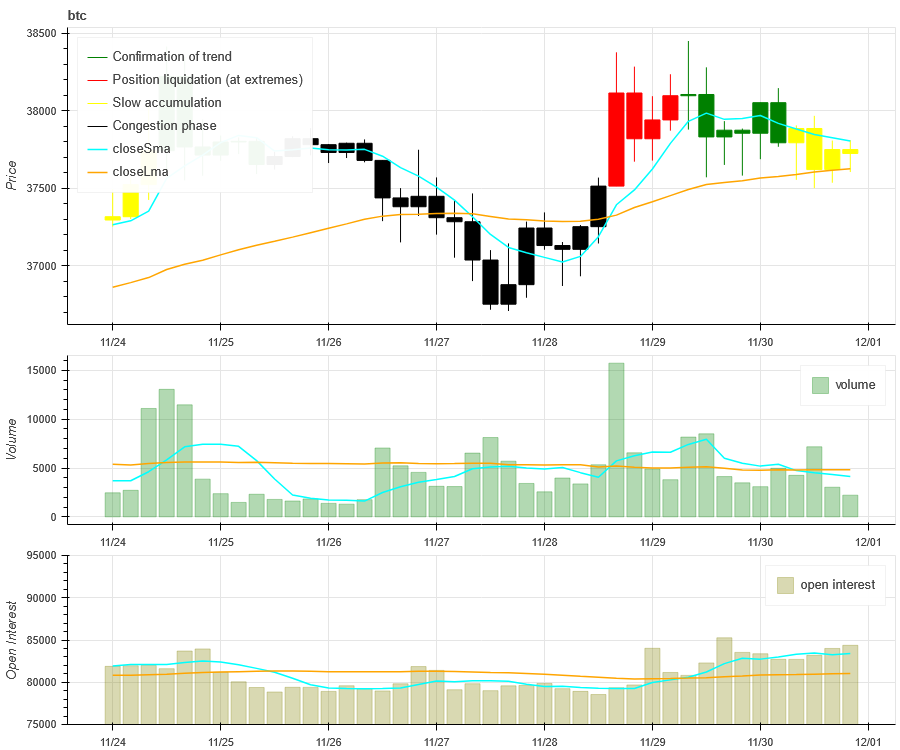
Task: Click the 11/24 date label under volume chart
Action: click(x=112, y=542)
